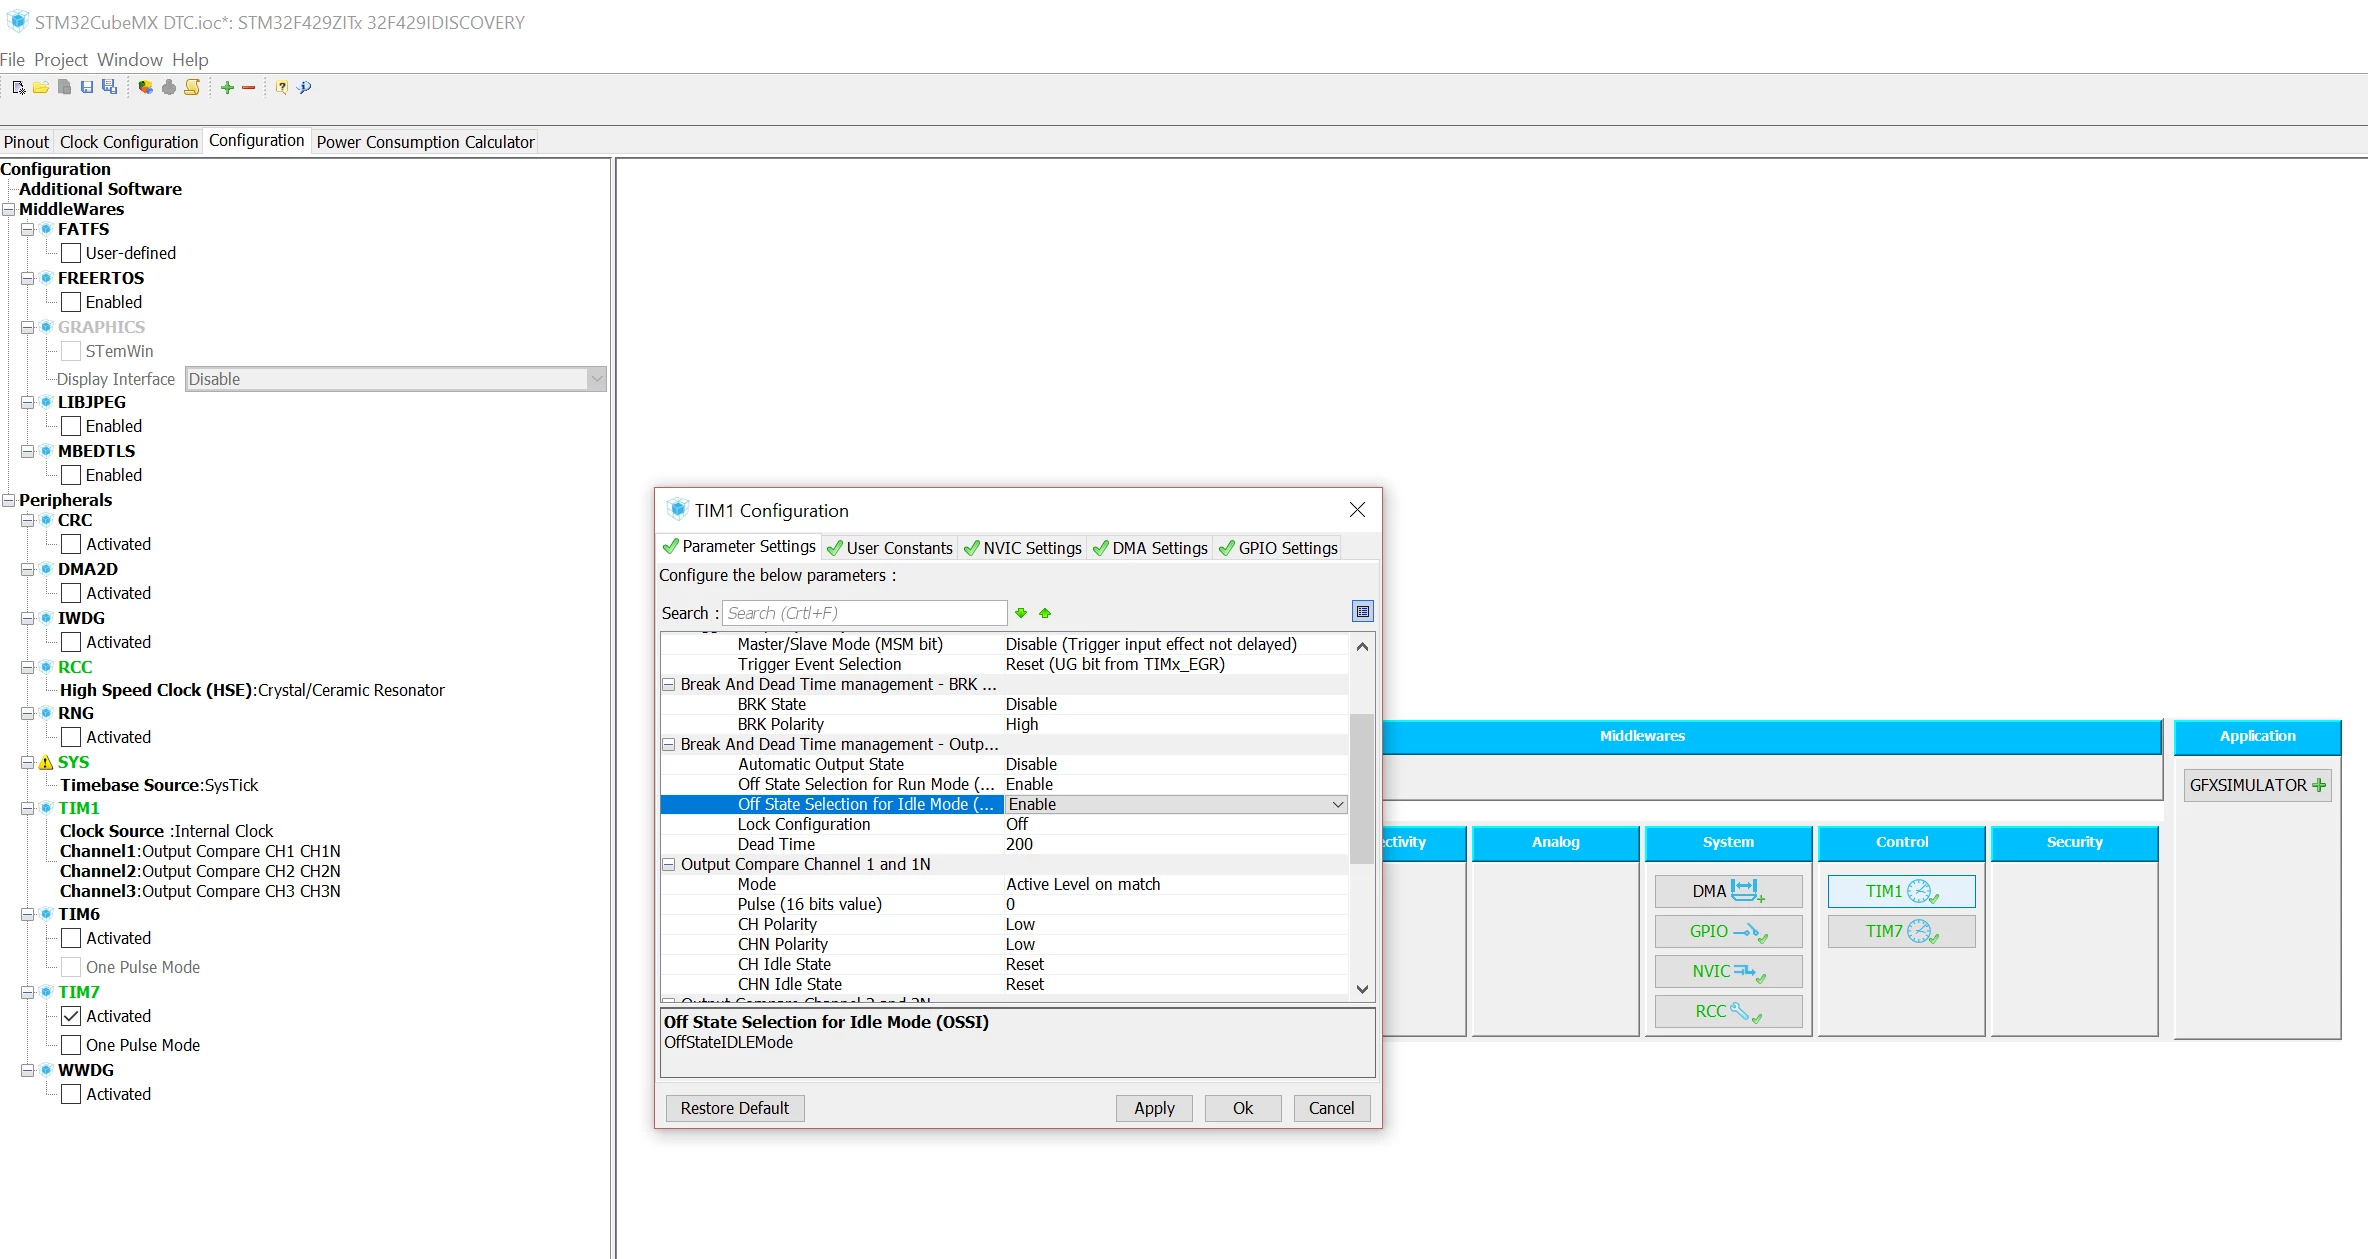The height and width of the screenshot is (1259, 2368).
Task: Click the yellow scroll icon in the toolbar
Action: [x=192, y=88]
